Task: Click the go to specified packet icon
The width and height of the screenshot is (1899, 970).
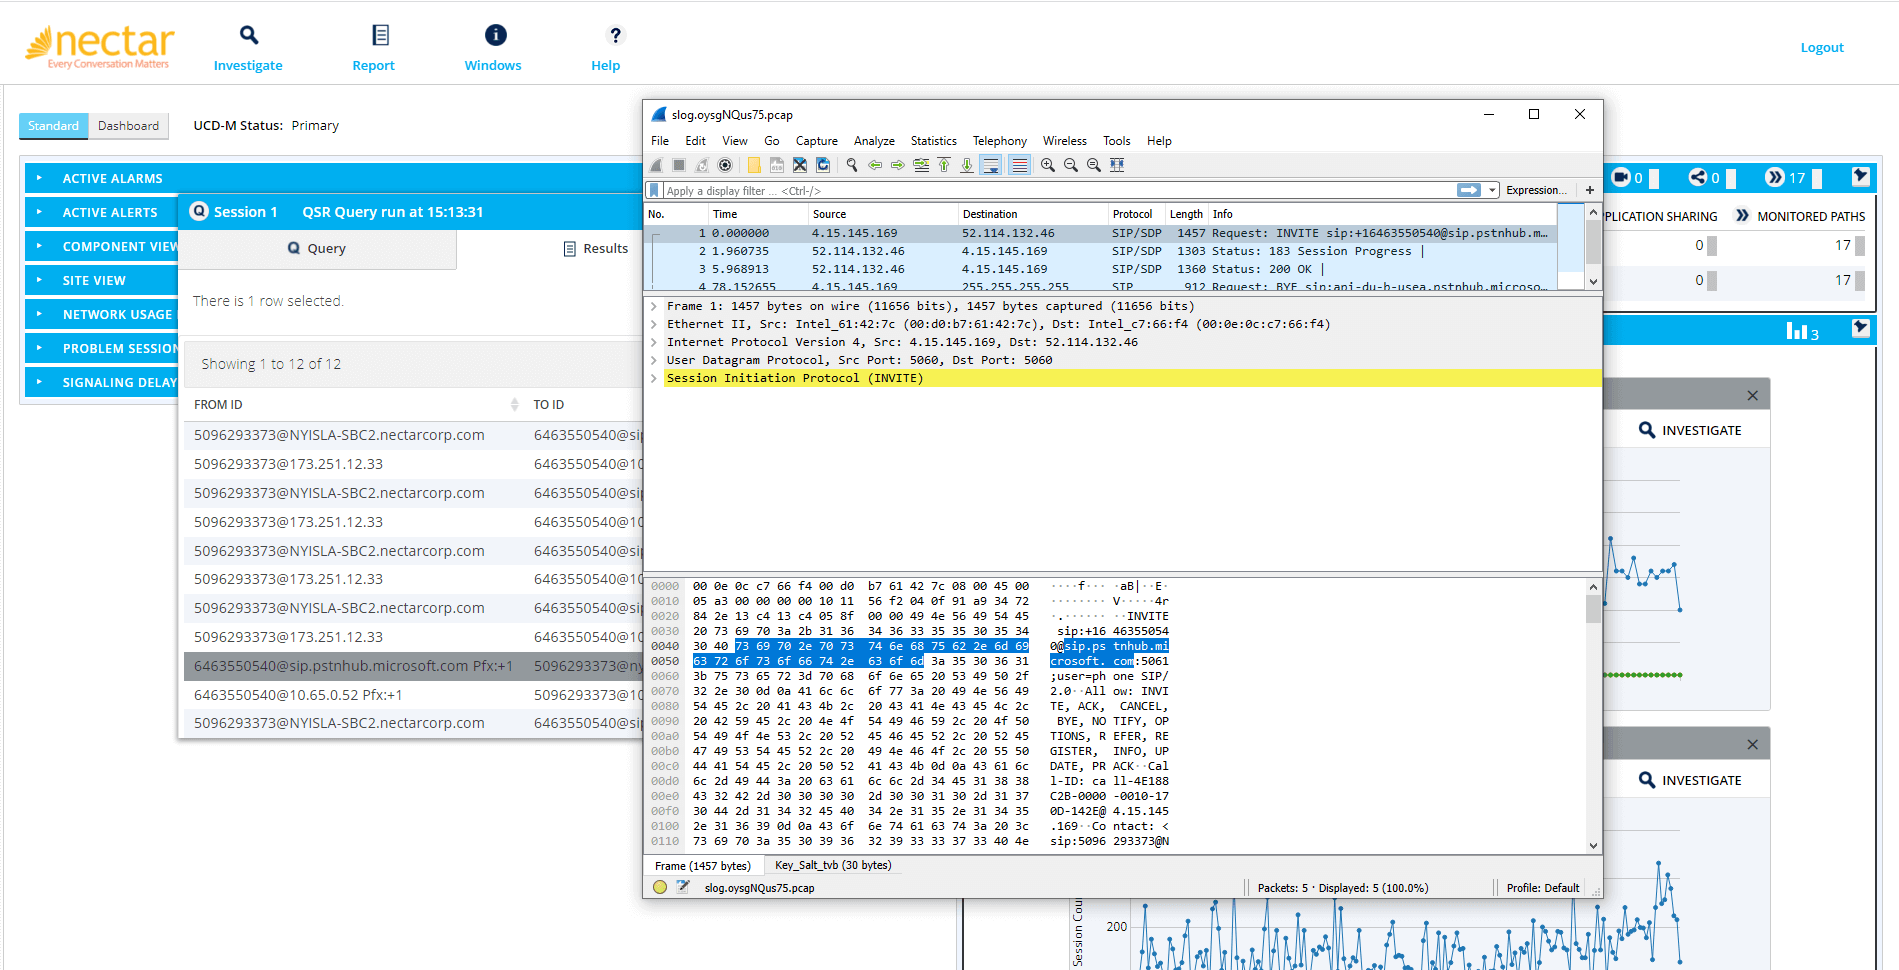Action: pos(921,165)
